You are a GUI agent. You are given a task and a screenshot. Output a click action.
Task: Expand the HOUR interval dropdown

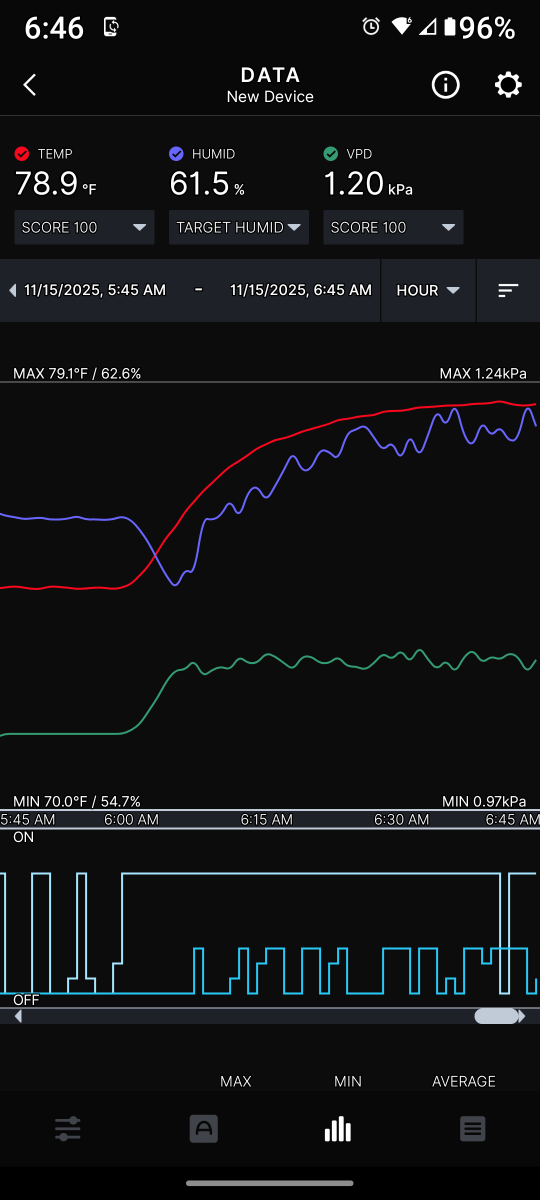(428, 290)
